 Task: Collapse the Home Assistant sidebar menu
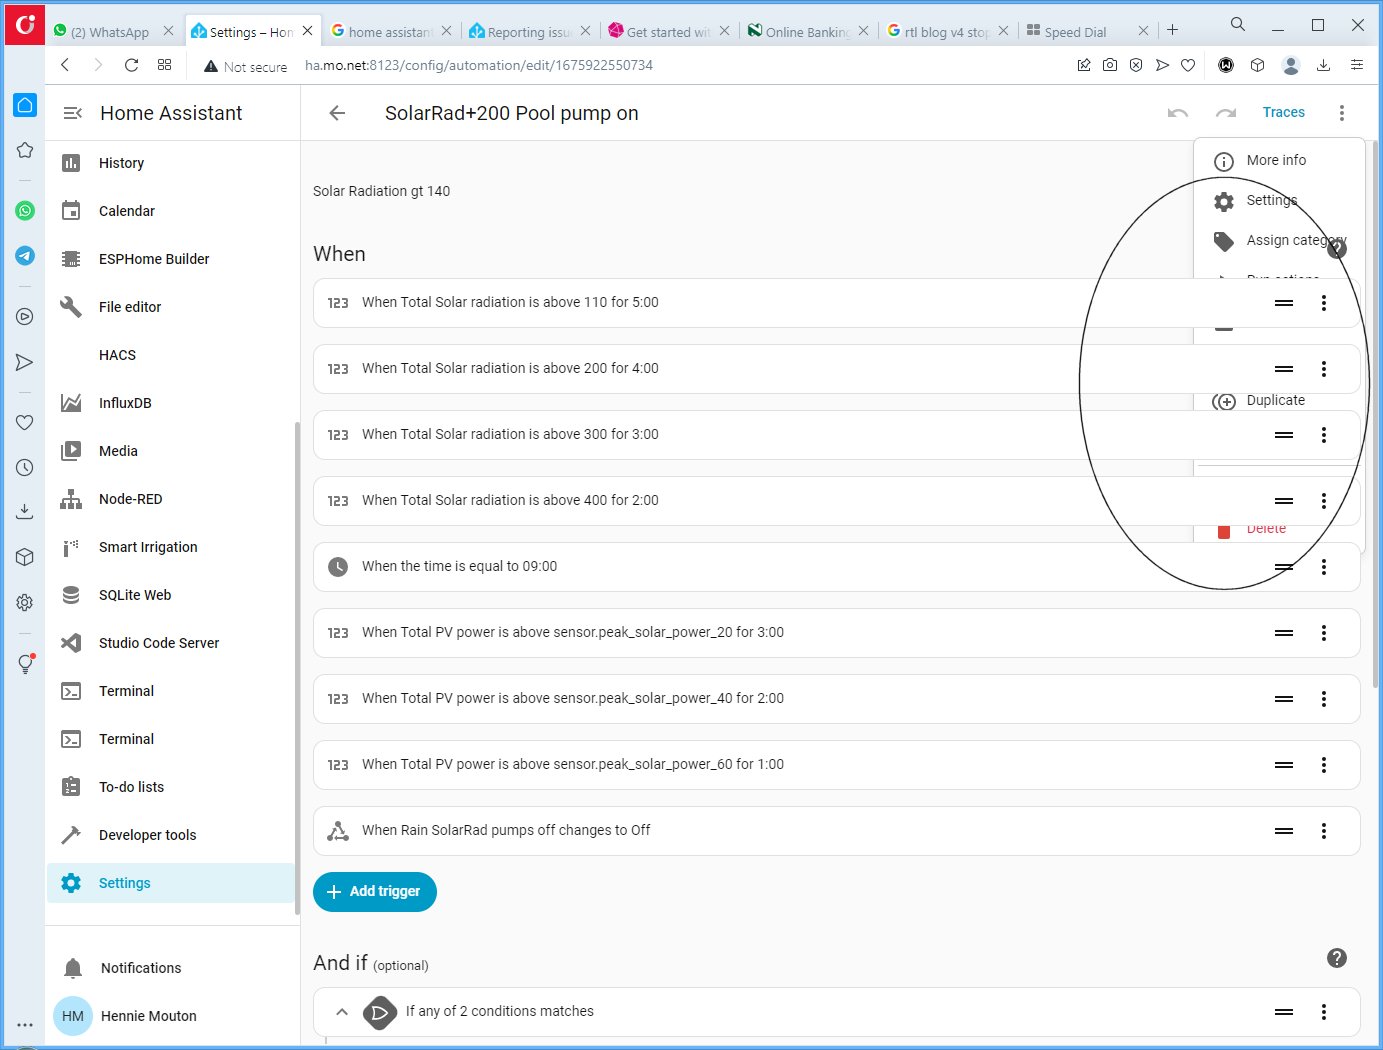pyautogui.click(x=72, y=113)
